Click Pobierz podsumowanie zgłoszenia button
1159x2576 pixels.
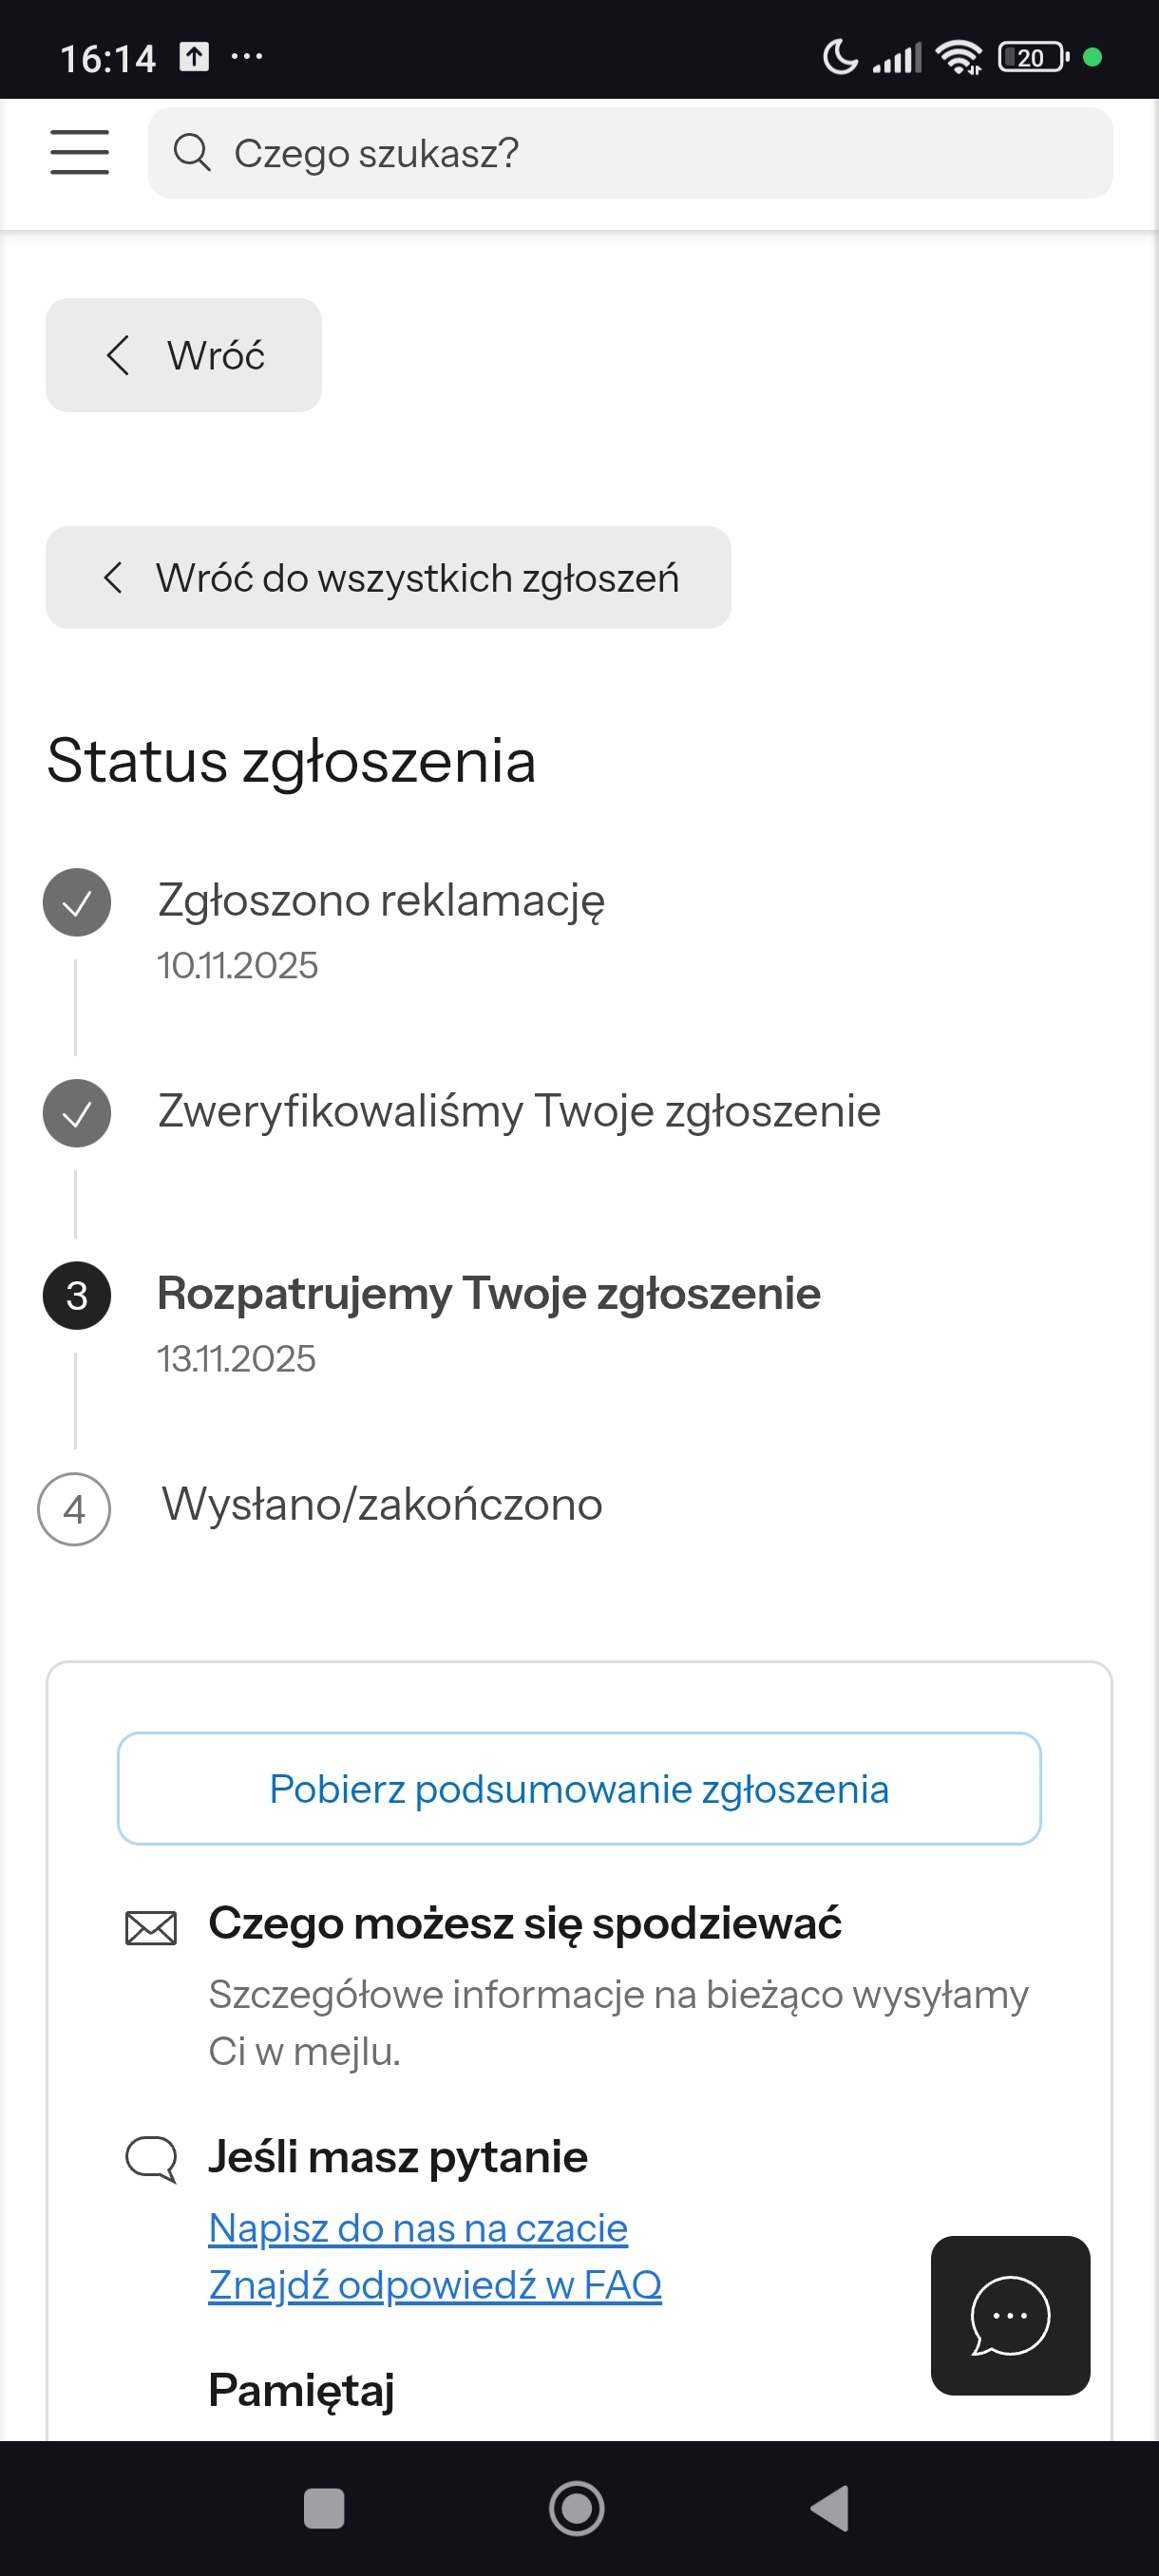coord(579,1789)
